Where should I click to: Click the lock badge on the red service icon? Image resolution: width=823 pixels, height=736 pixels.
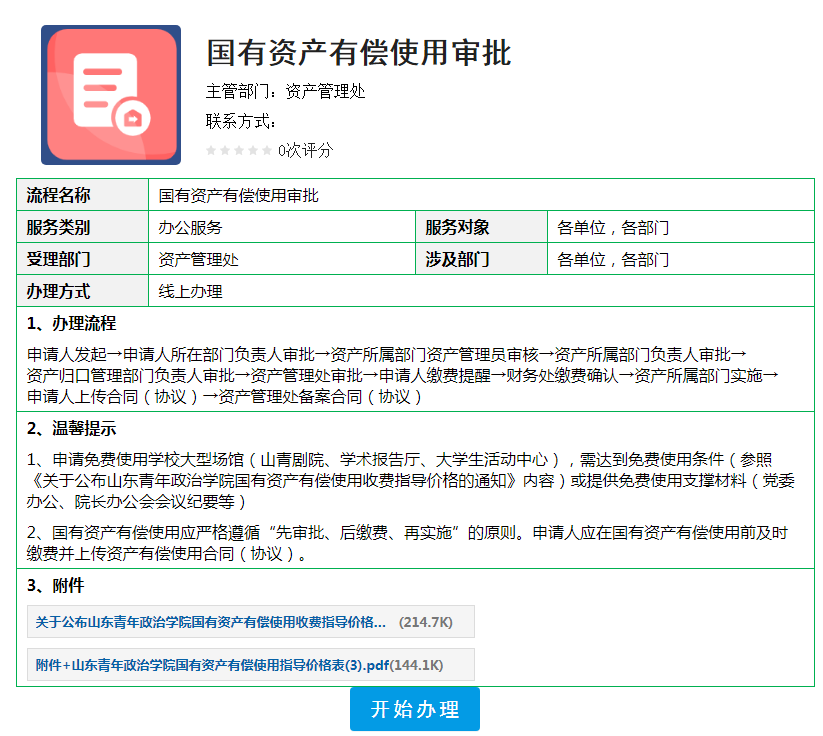pos(130,115)
